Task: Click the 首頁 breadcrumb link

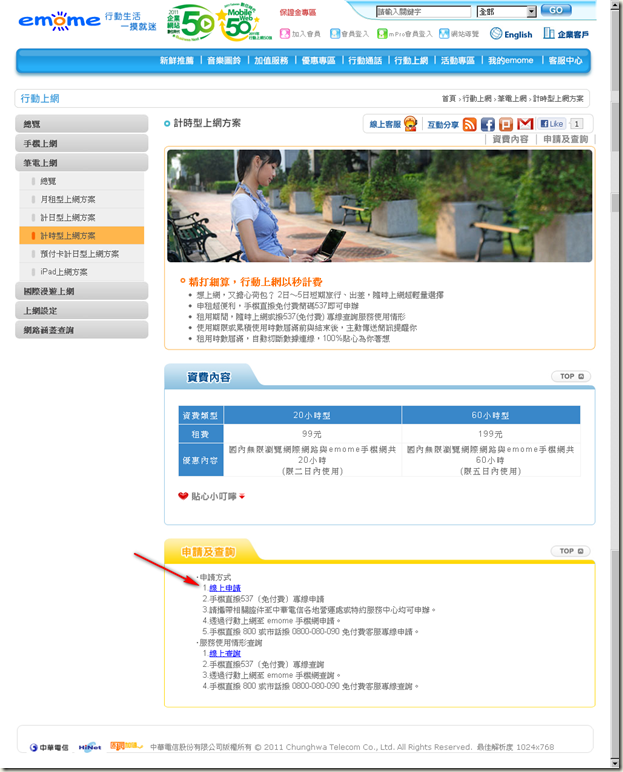Action: pyautogui.click(x=449, y=98)
